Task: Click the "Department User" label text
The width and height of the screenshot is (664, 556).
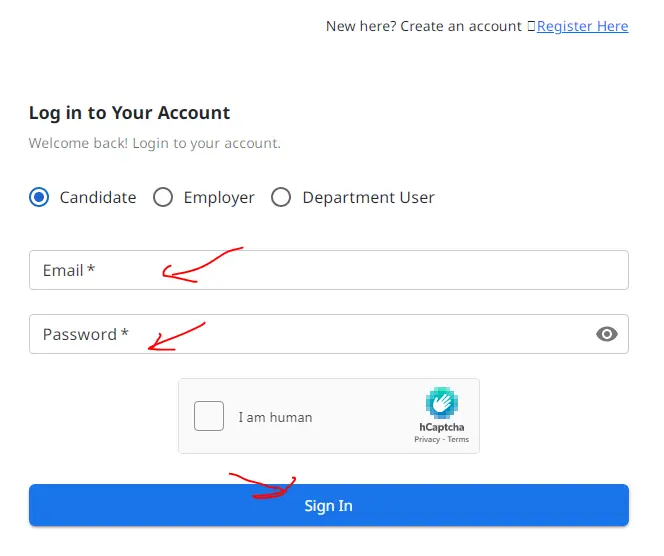Action: pyautogui.click(x=368, y=197)
